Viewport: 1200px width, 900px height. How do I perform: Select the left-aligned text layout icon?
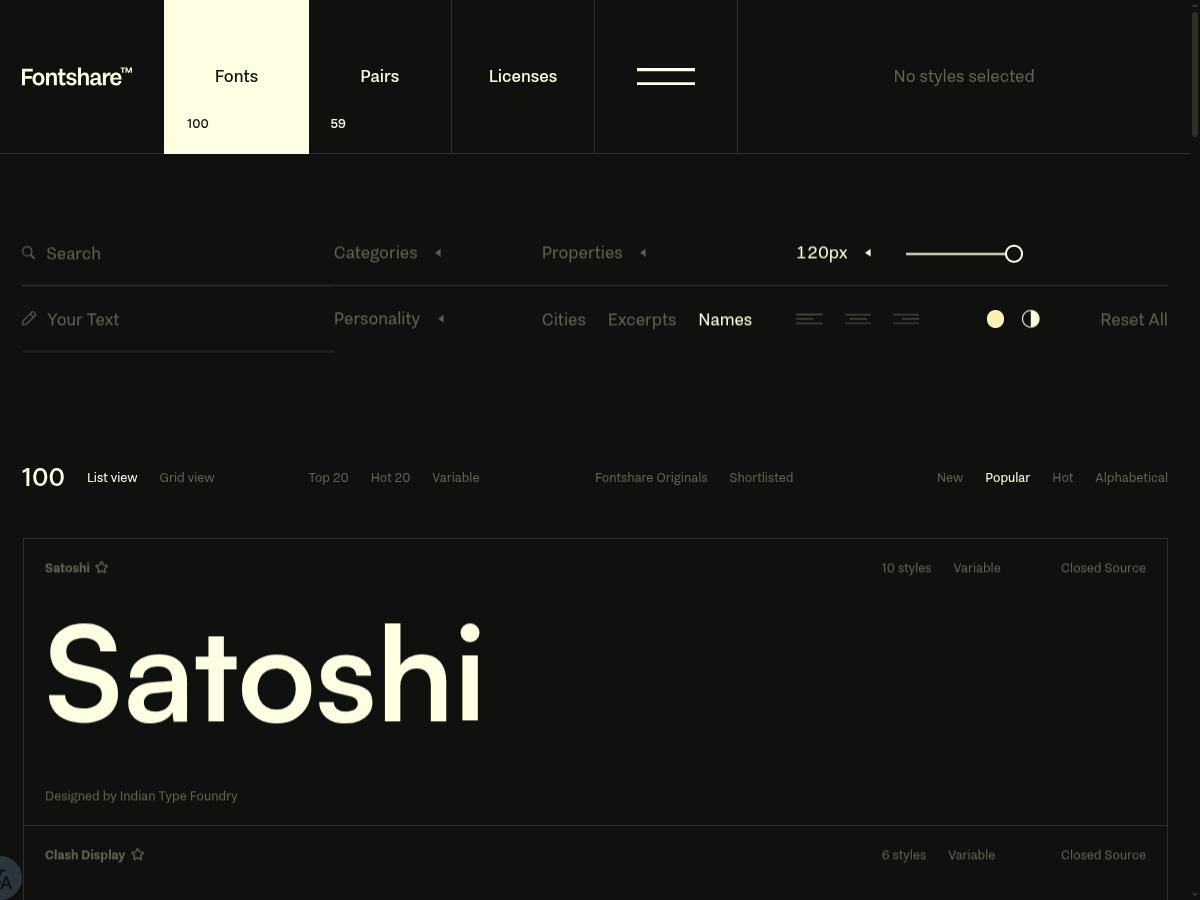(x=809, y=318)
